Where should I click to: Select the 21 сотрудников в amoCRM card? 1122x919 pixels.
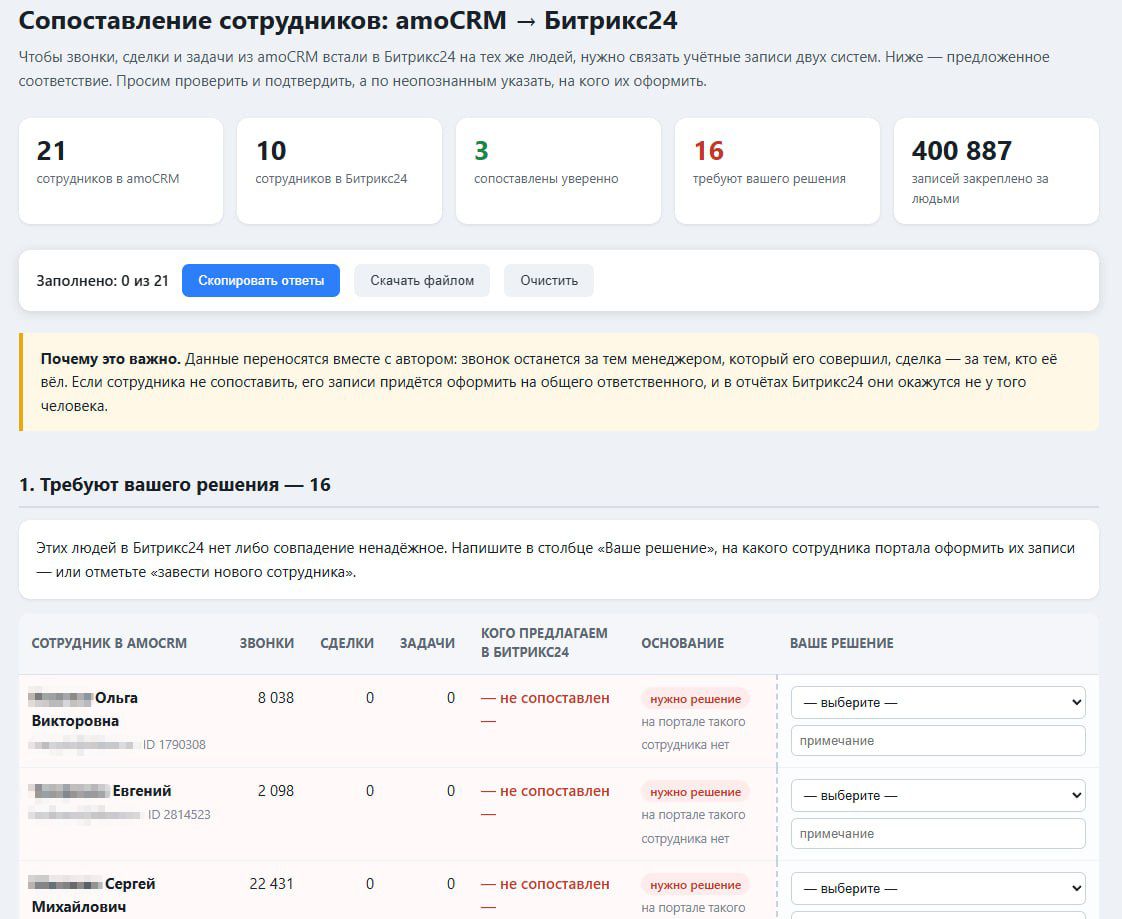coord(121,171)
